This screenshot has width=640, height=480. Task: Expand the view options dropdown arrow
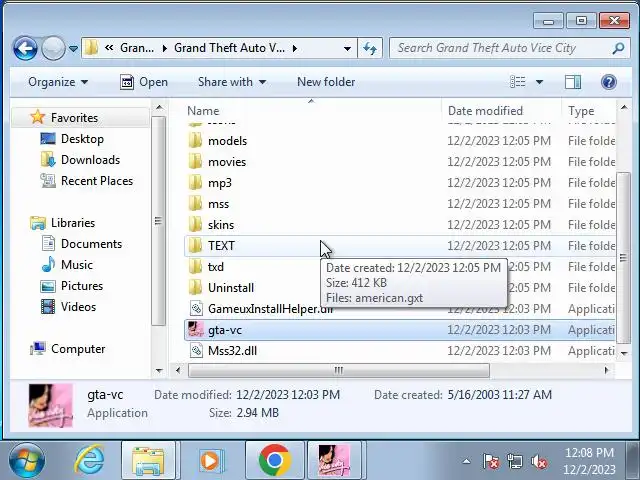pyautogui.click(x=539, y=82)
